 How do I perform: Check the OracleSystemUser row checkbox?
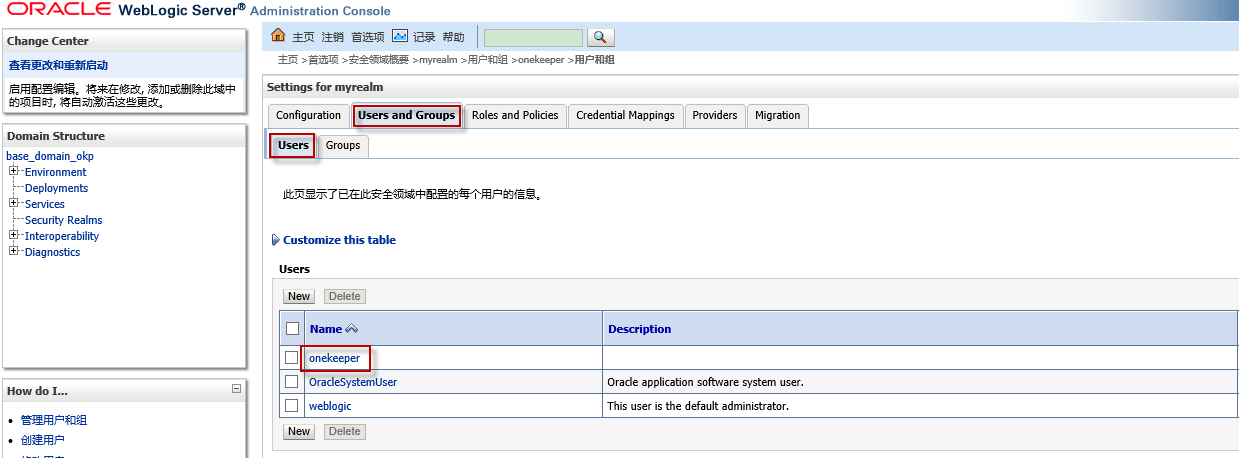pyautogui.click(x=292, y=381)
